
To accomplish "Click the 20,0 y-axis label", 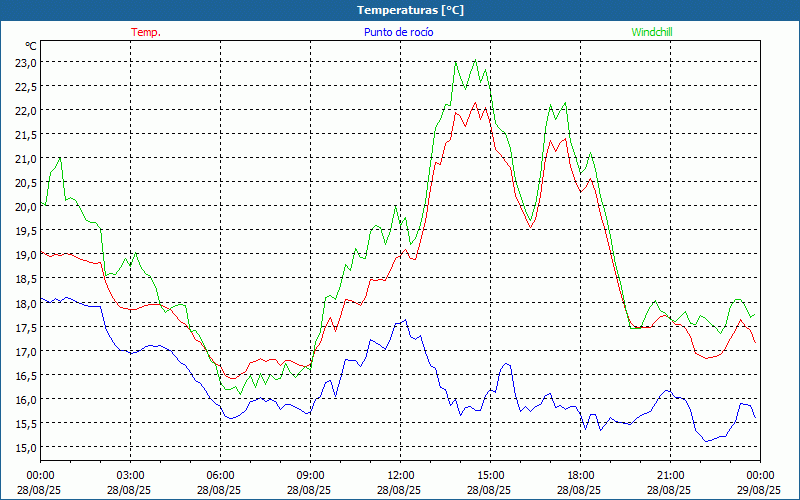I will tap(26, 207).
